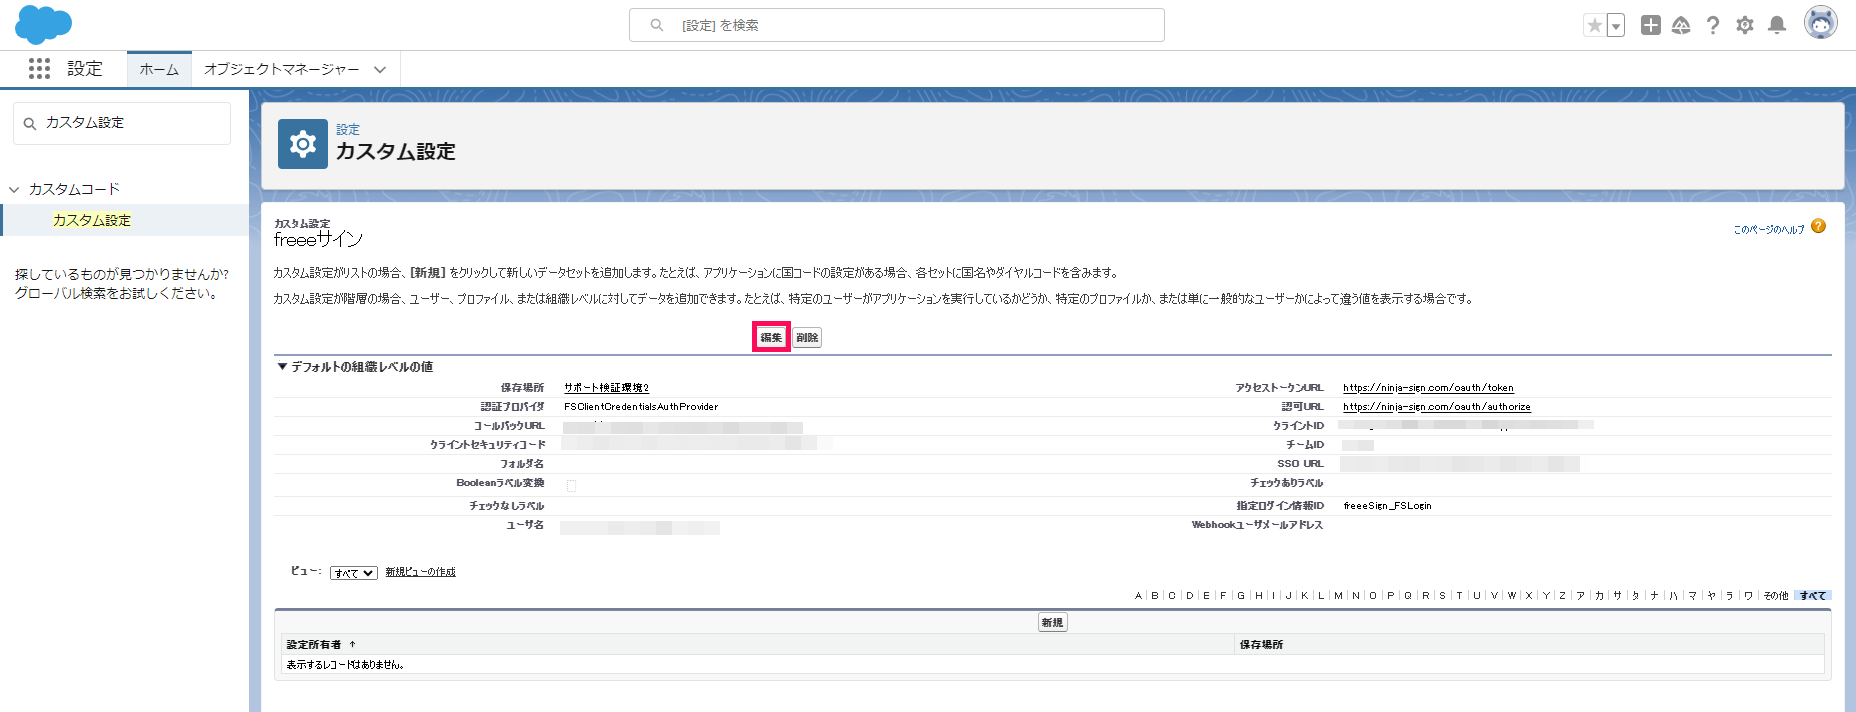Open the Help question mark in header
1856x712 pixels.
pos(1713,25)
